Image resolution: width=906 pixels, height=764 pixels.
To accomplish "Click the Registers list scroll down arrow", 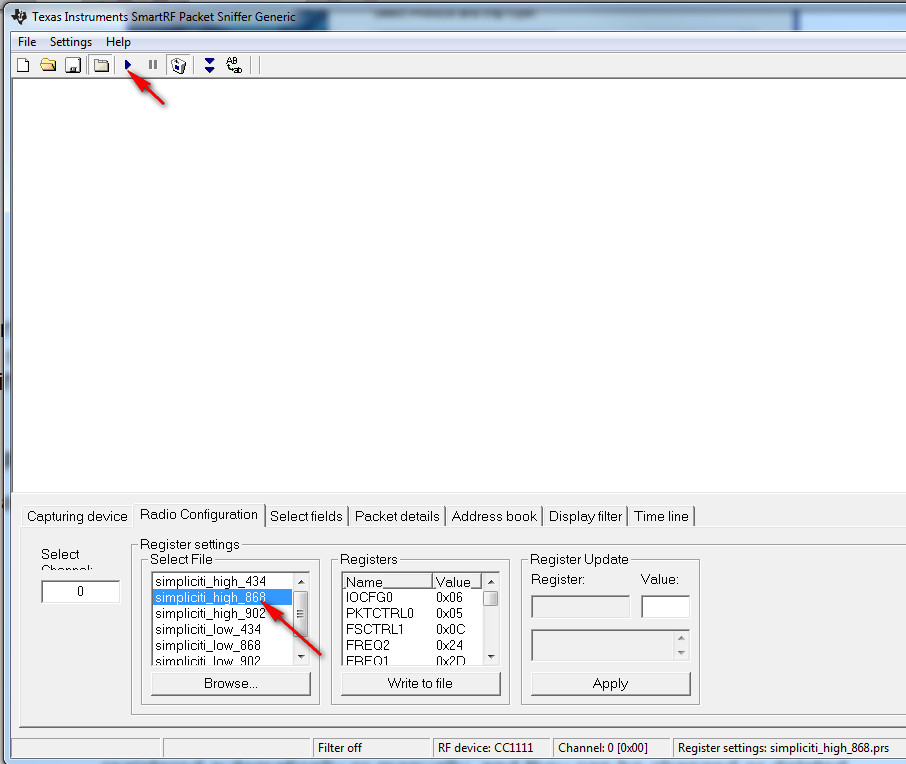I will [491, 657].
